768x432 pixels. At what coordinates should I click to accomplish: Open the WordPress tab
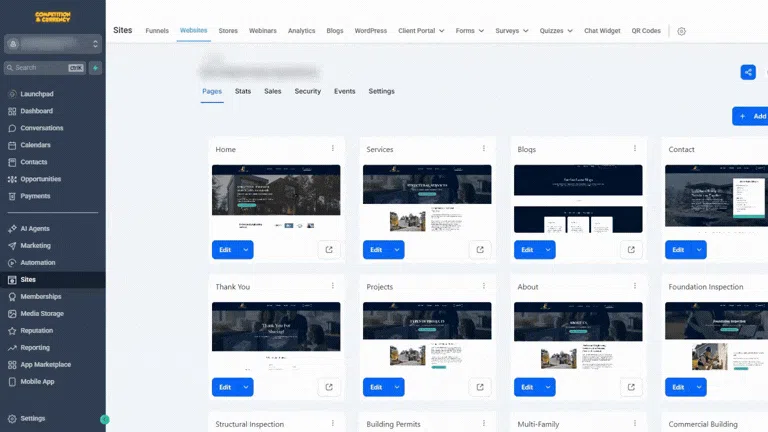point(370,30)
